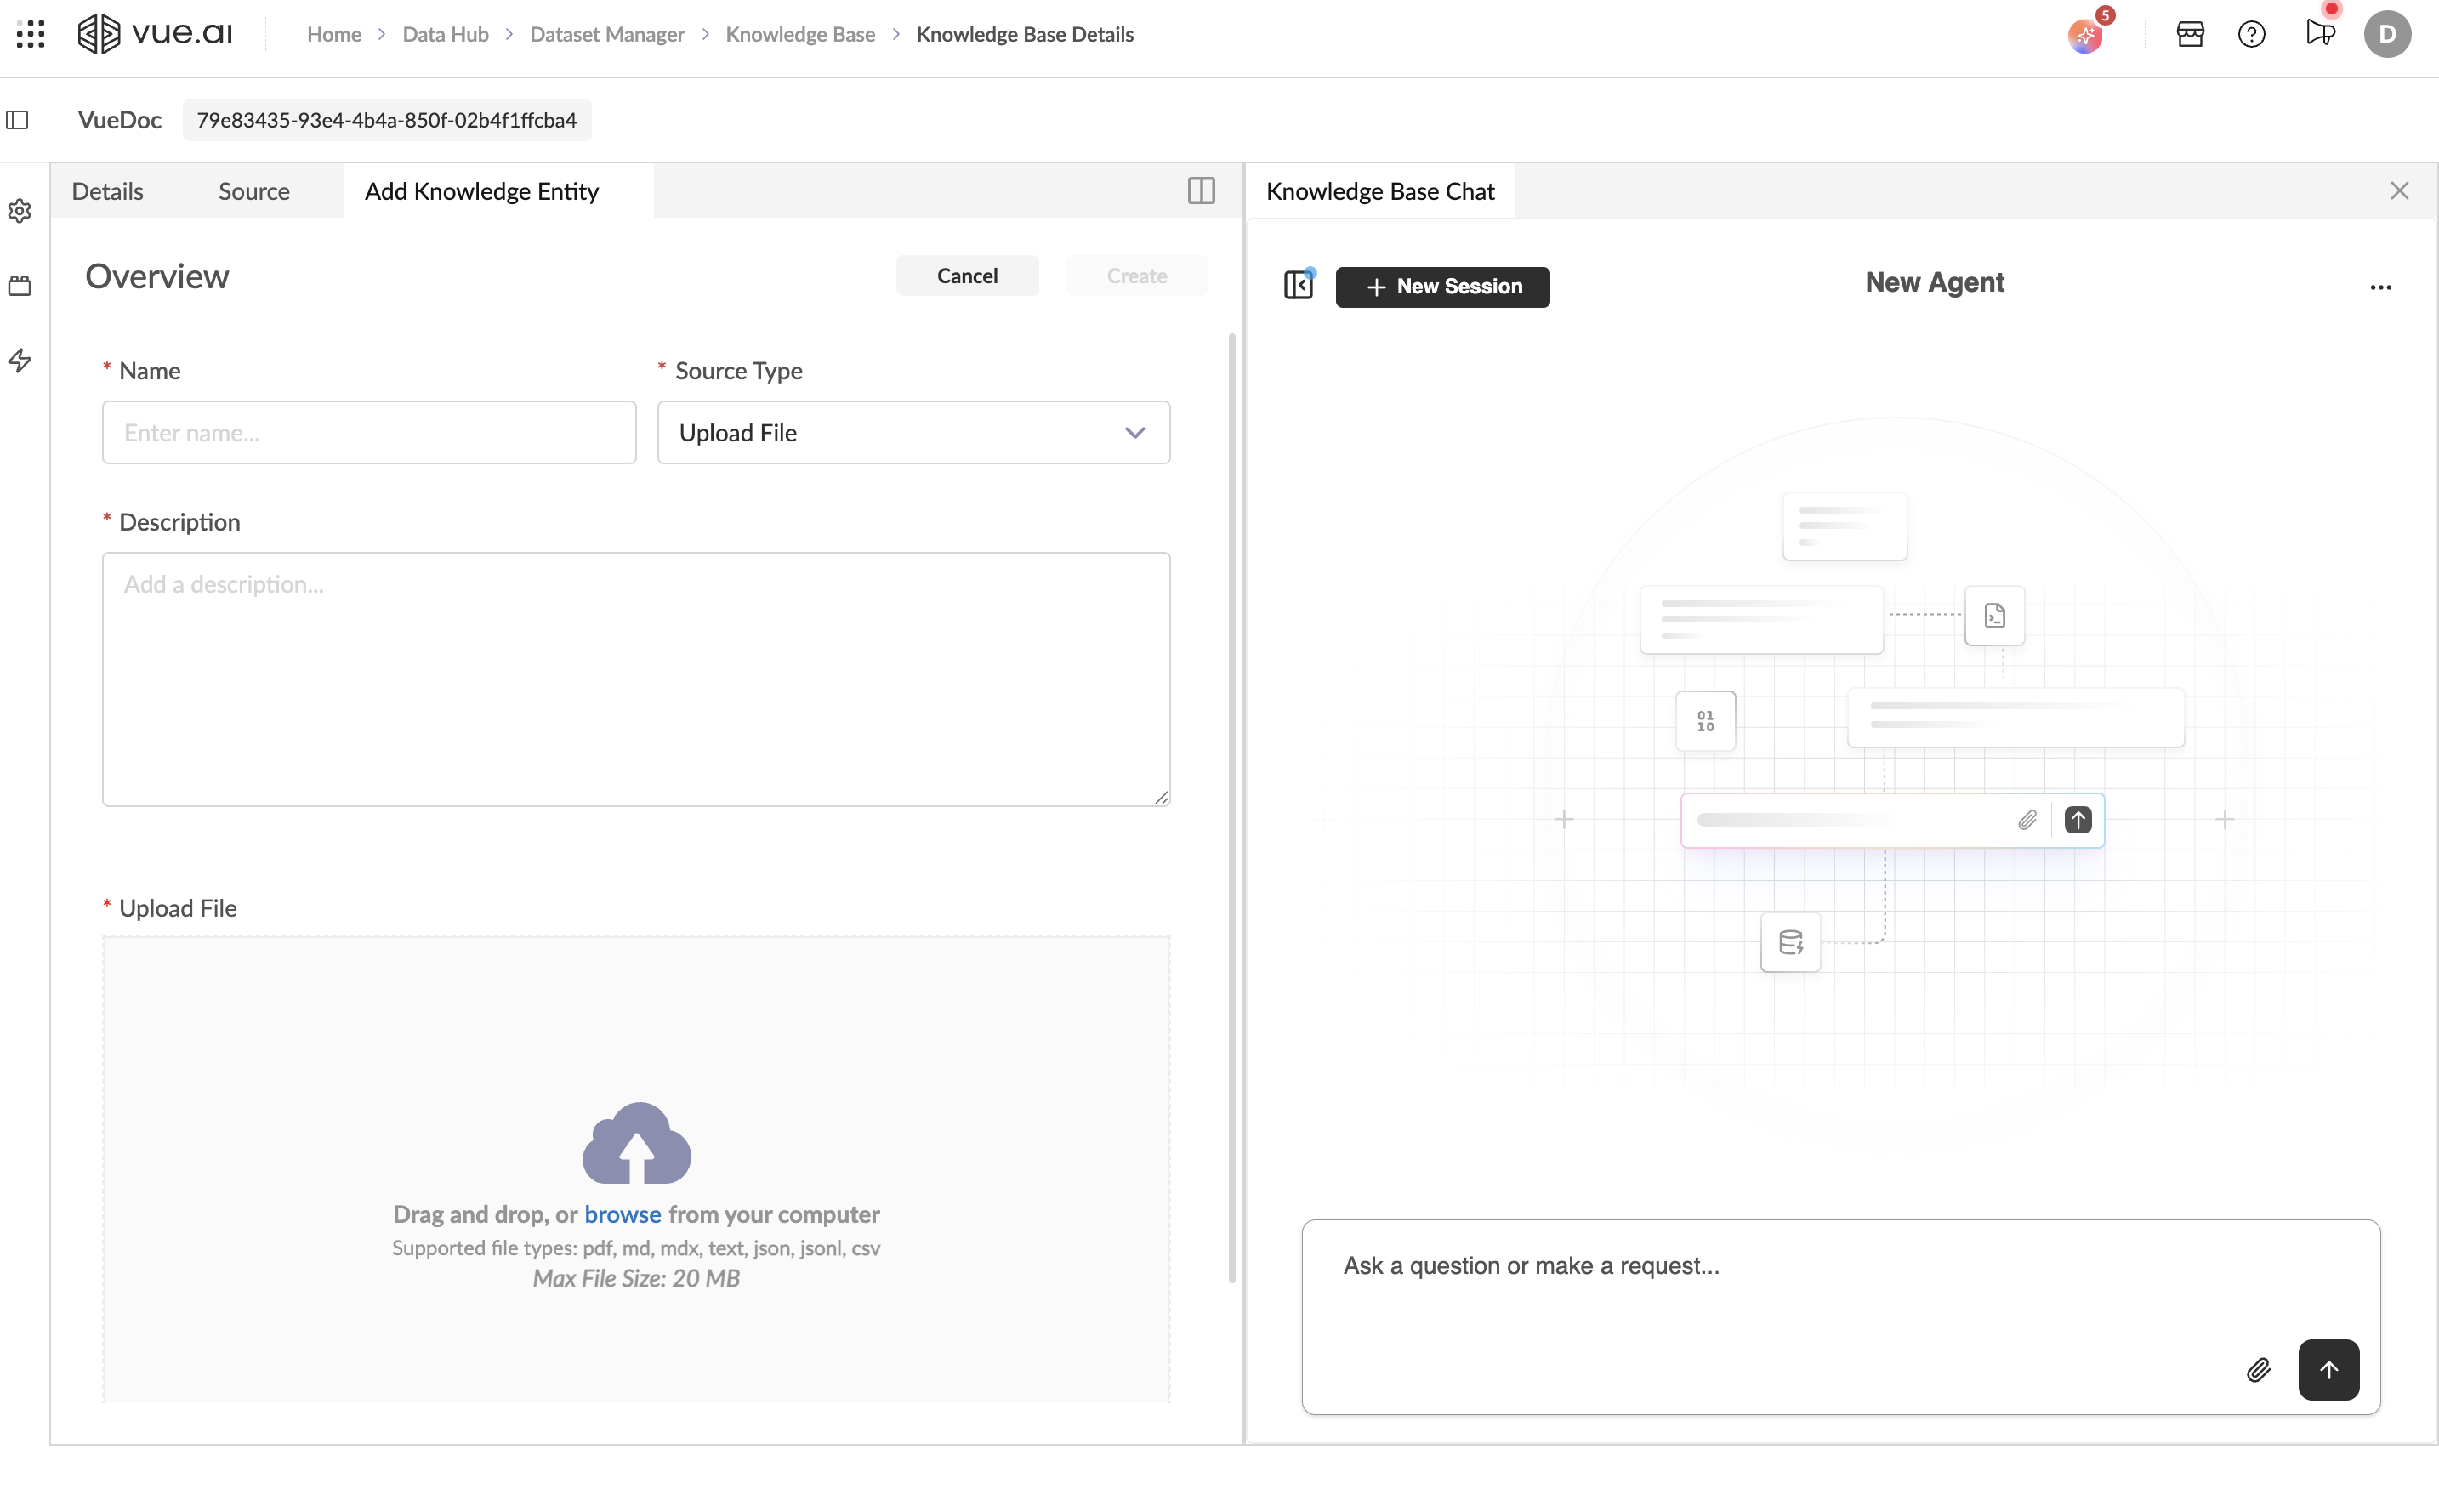Click the Create button
This screenshot has height=1512, width=2439.
point(1137,275)
